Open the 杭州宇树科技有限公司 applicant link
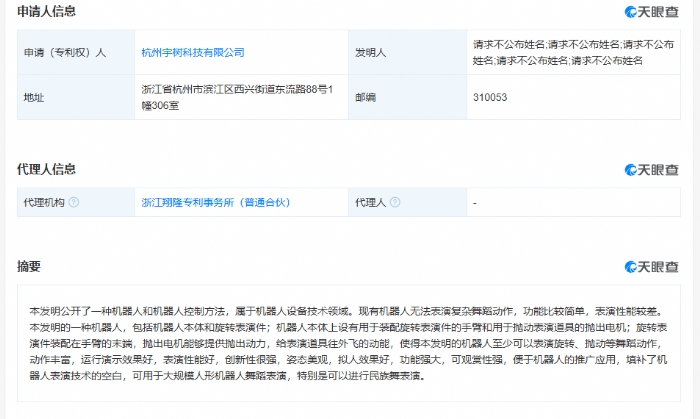Viewport: 700px width, 419px height. 193,53
